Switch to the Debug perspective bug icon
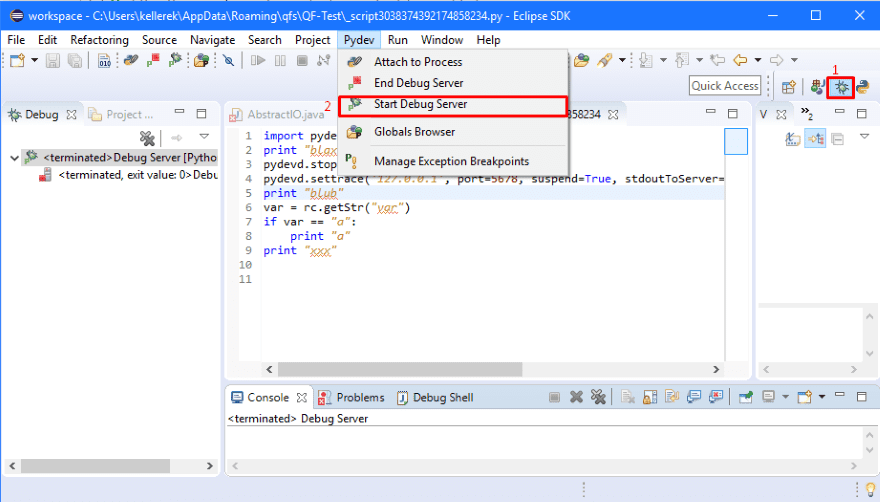Screen dimensions: 880x502 pos(841,87)
